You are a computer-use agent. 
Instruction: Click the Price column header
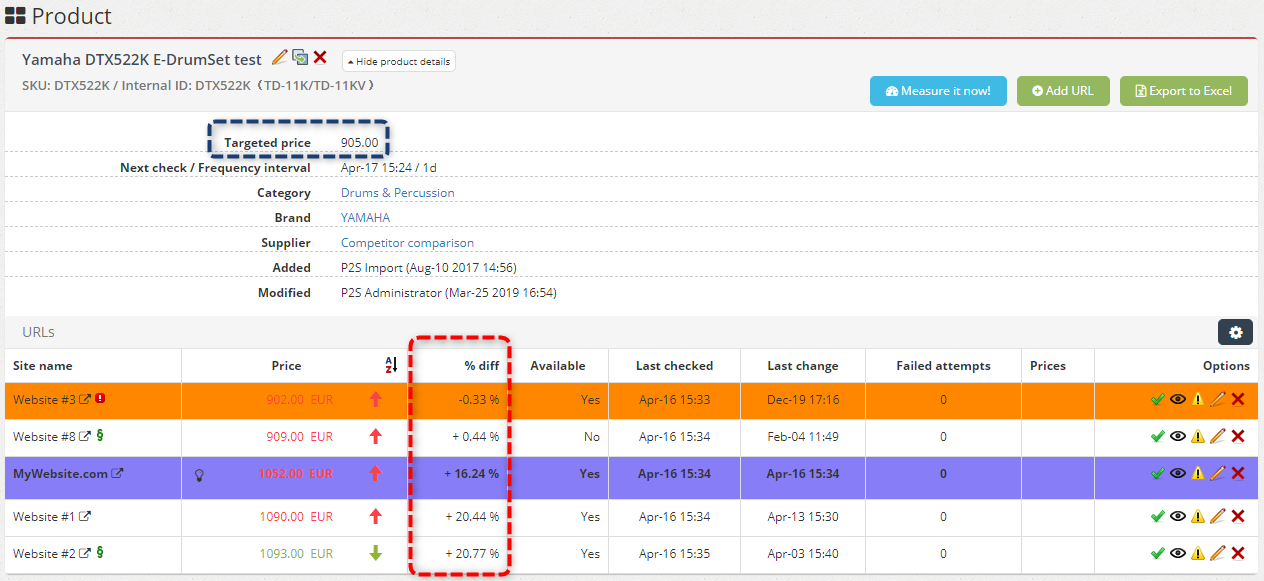286,366
